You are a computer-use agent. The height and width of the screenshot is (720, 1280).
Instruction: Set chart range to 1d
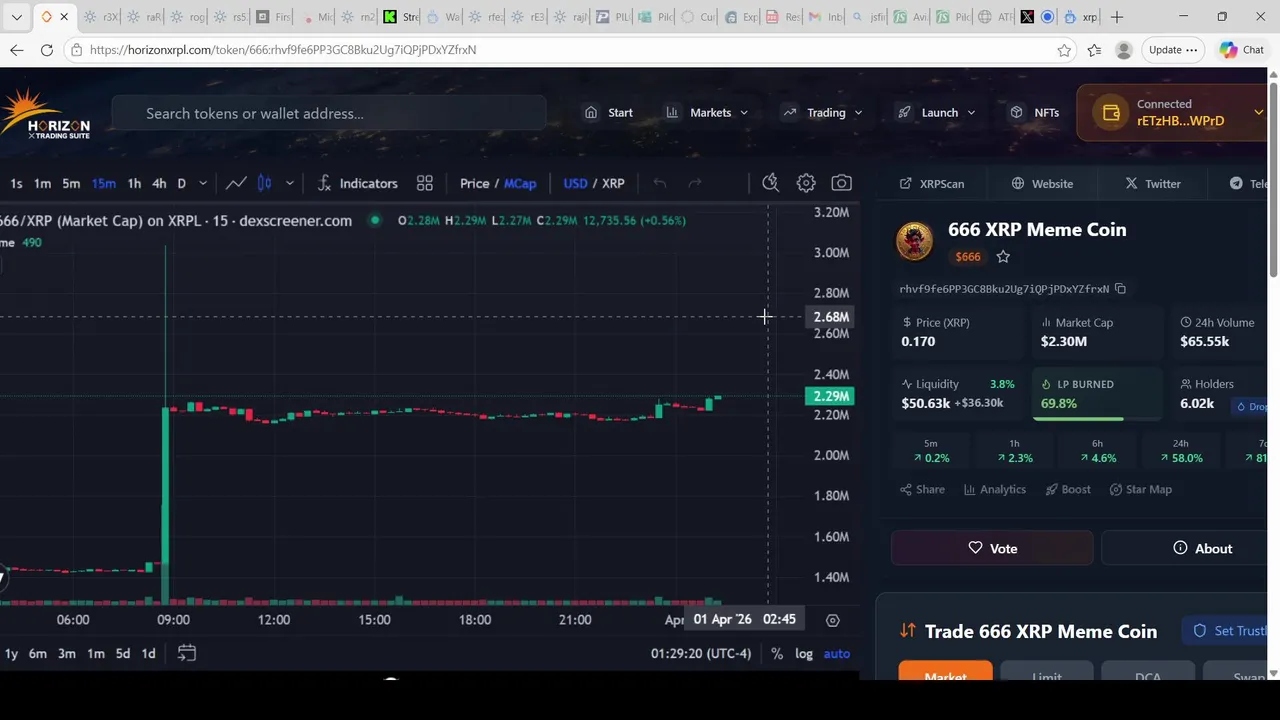pyautogui.click(x=148, y=653)
